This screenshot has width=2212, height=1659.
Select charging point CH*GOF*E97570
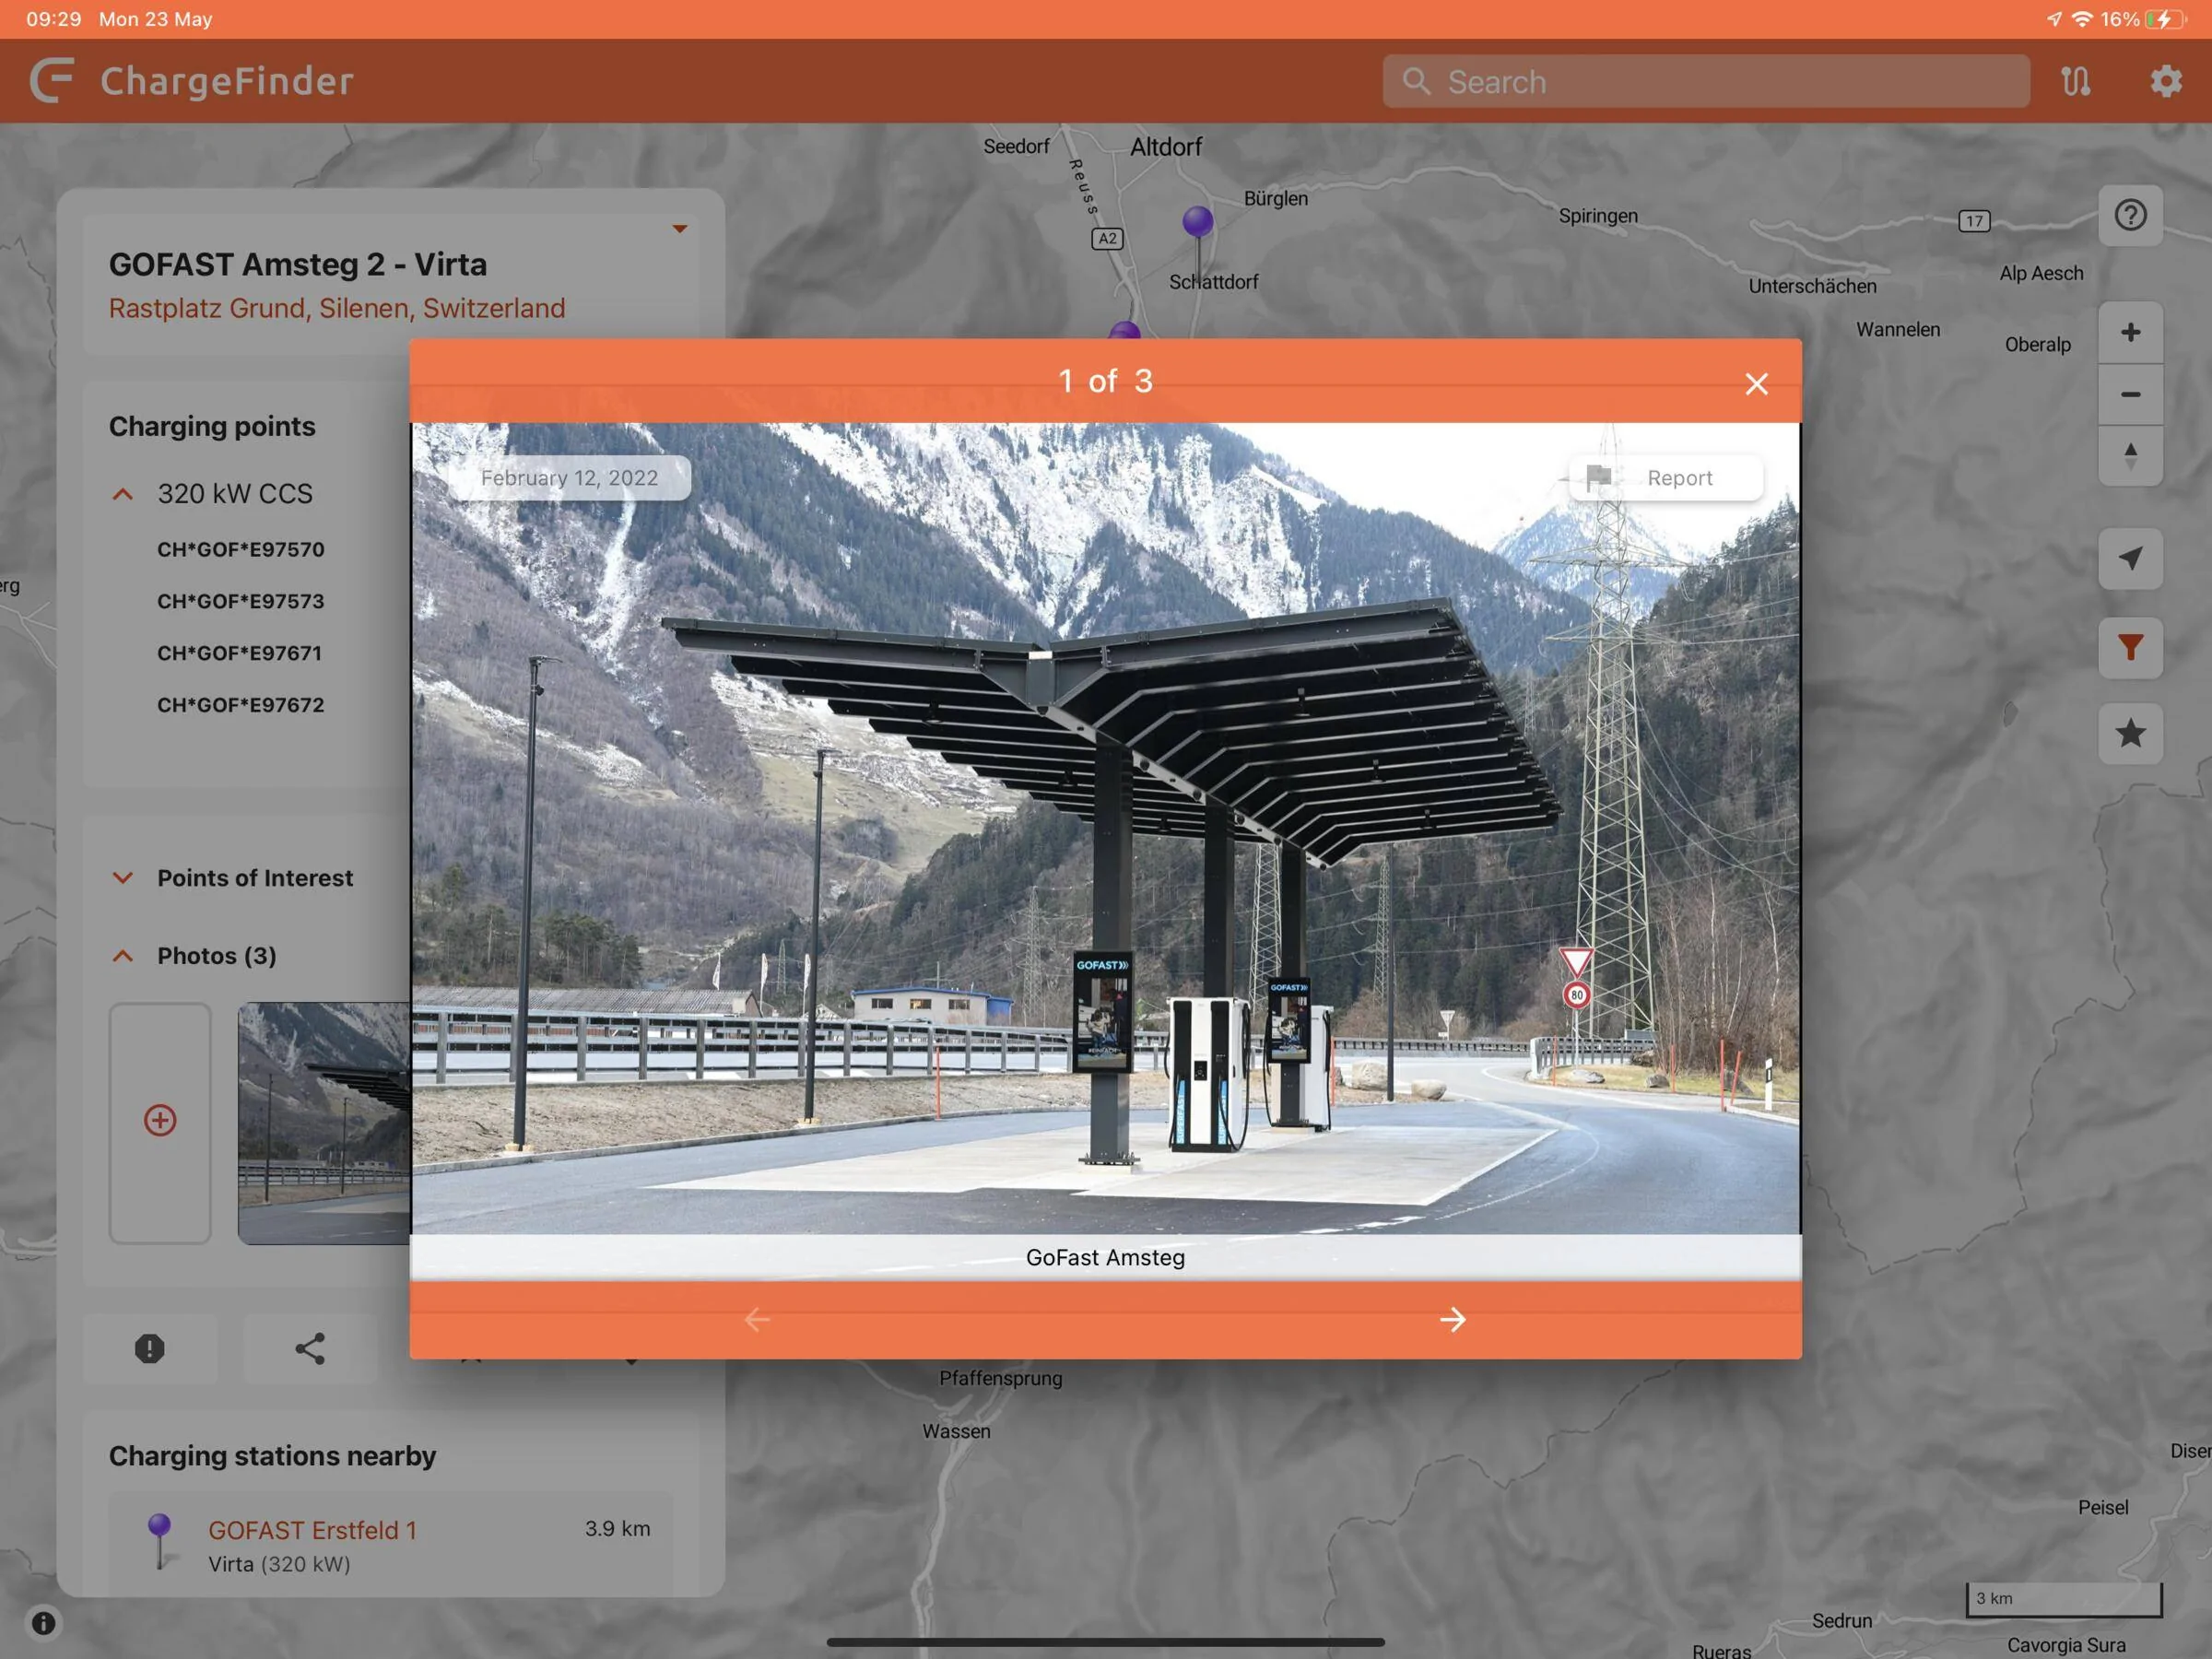[x=241, y=549]
